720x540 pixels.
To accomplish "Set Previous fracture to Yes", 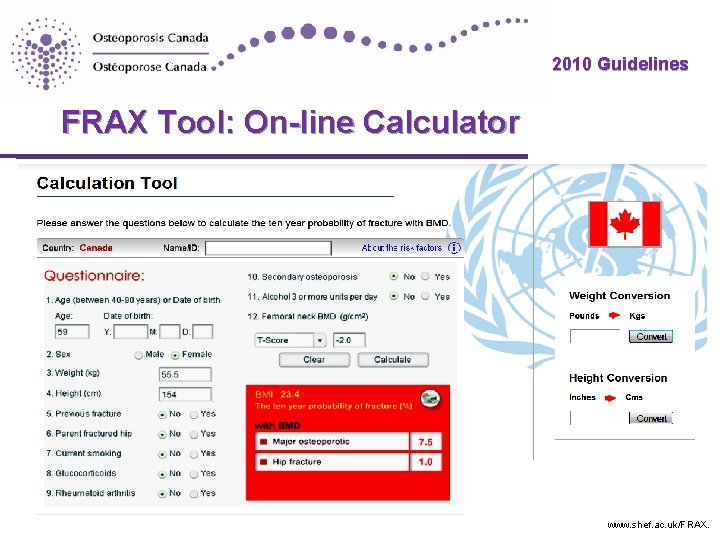I will pyautogui.click(x=194, y=415).
